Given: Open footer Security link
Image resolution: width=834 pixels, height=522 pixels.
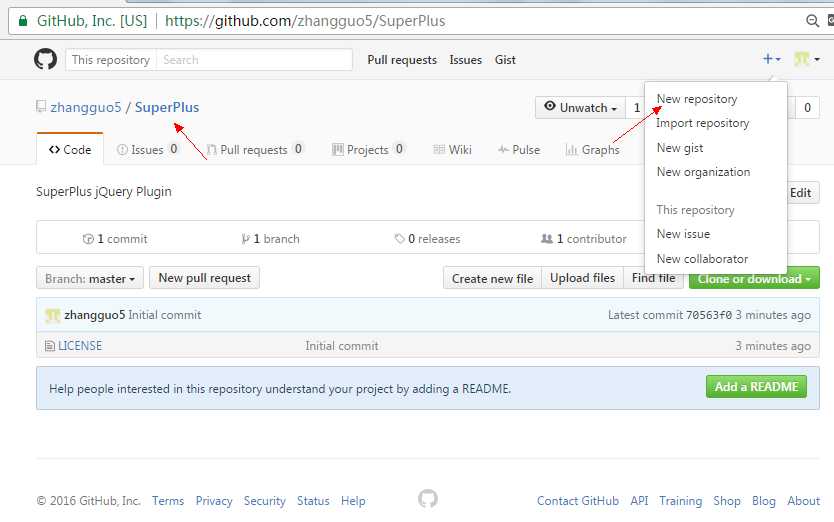Looking at the screenshot, I should pyautogui.click(x=264, y=501).
